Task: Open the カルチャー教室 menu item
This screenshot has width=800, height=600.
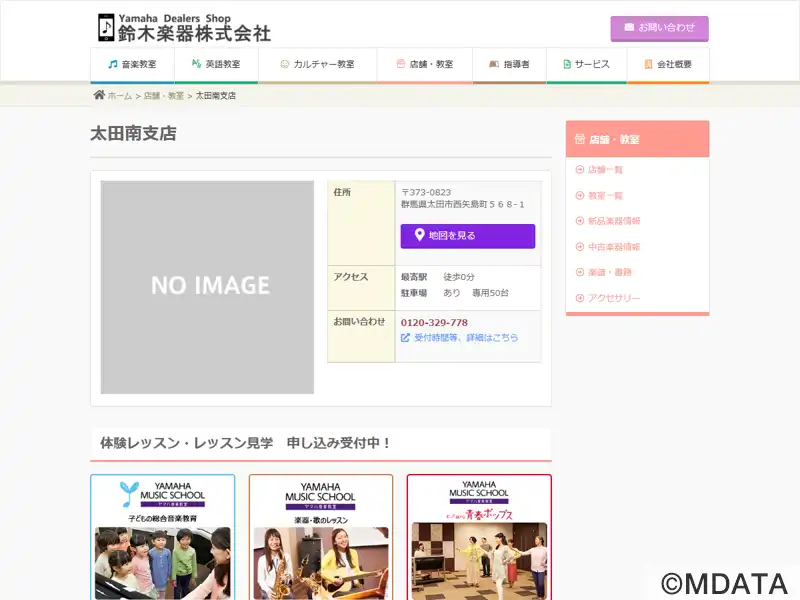Action: coord(317,64)
